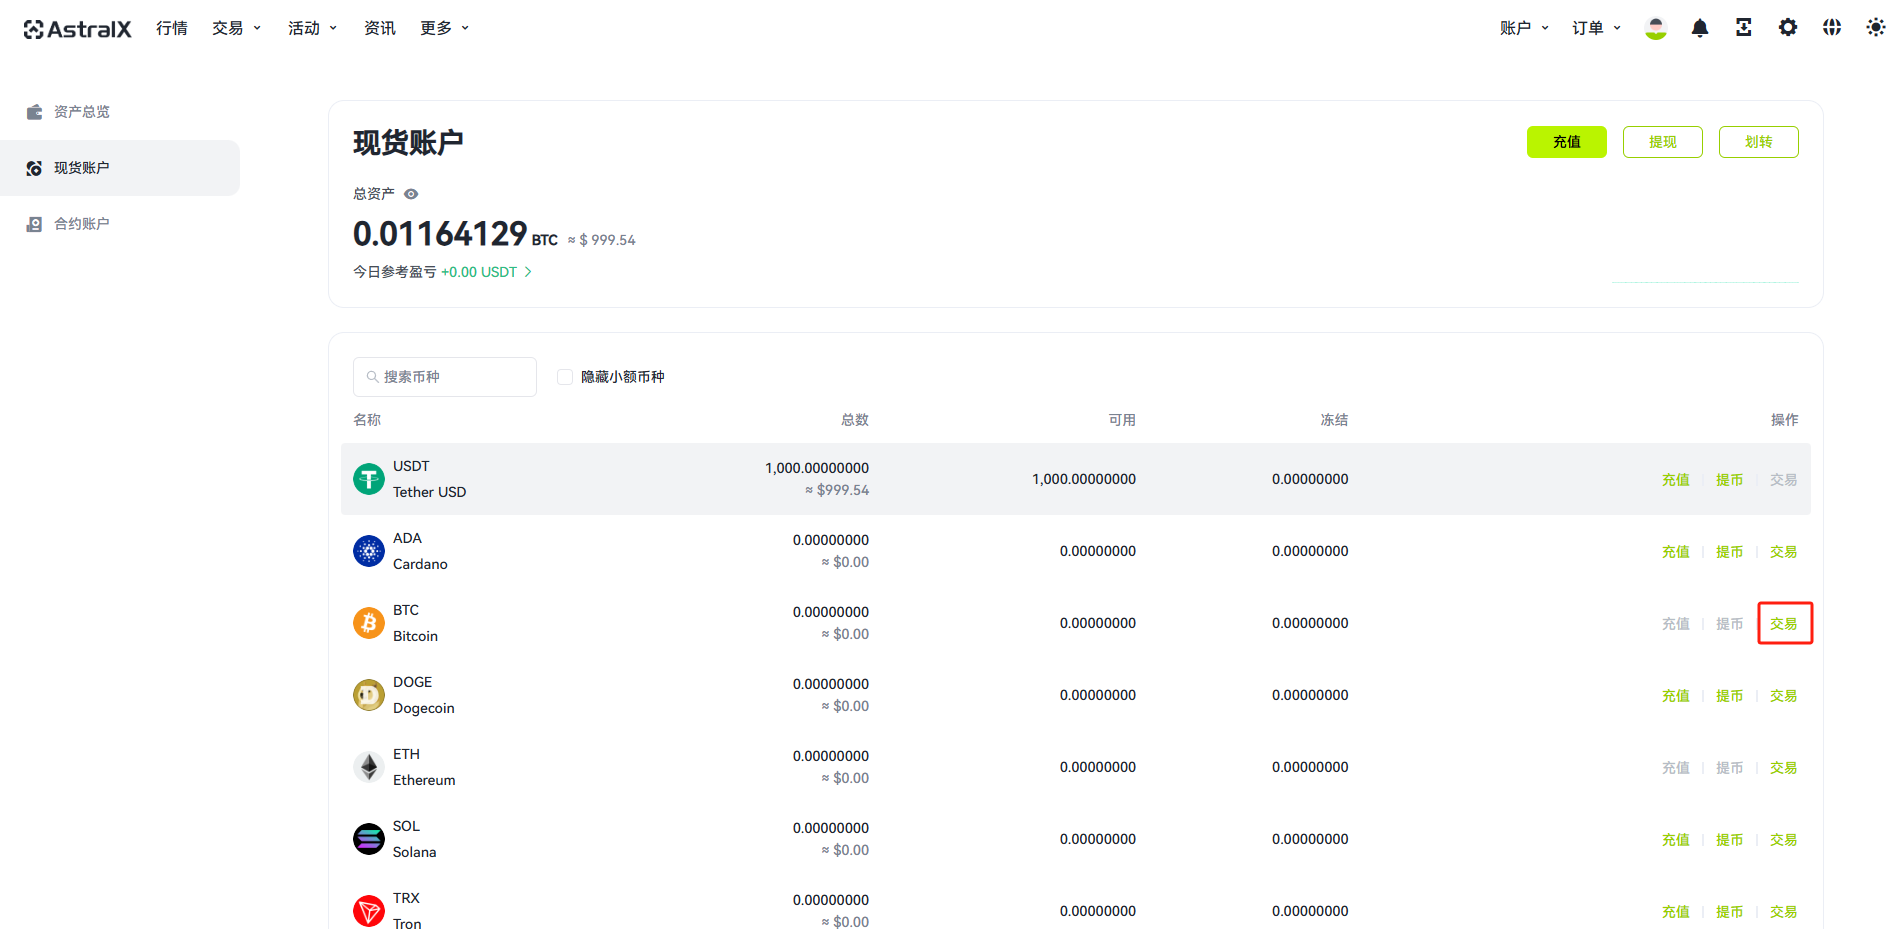Expand the 交易 navigation dropdown

tap(237, 28)
